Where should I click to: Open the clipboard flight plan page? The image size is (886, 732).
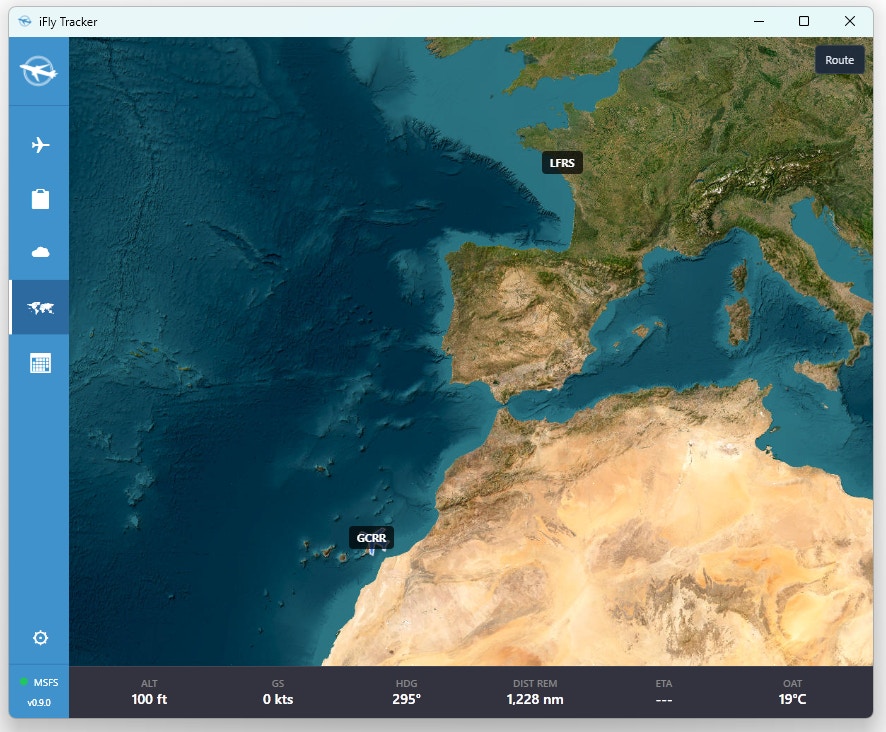pyautogui.click(x=40, y=199)
